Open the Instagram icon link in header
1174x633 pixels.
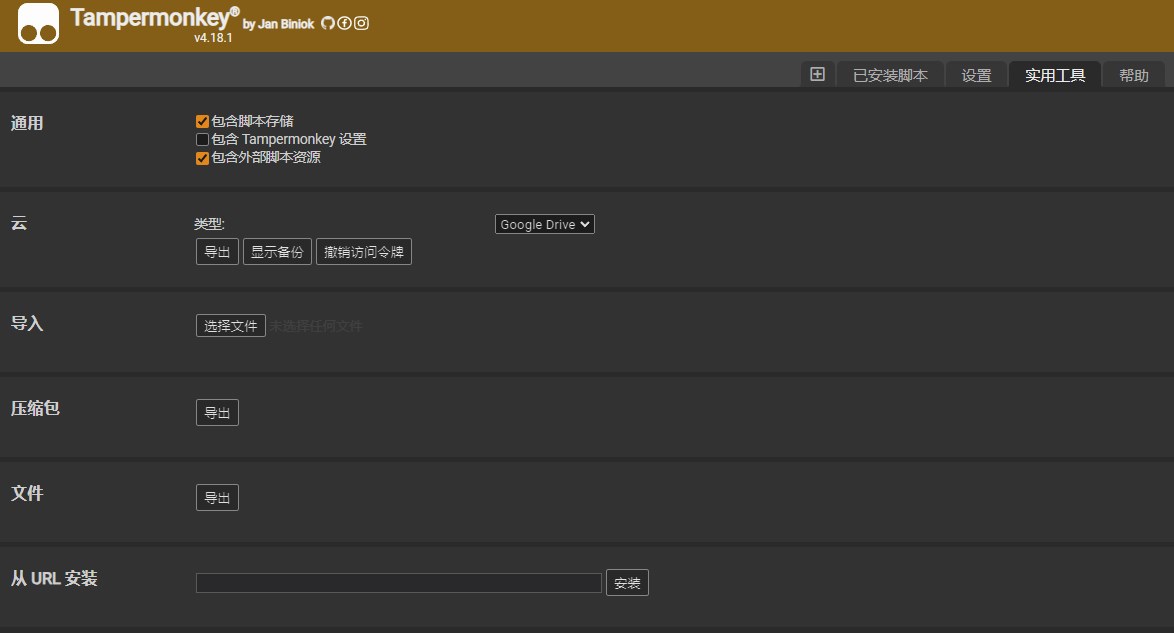pyautogui.click(x=361, y=23)
